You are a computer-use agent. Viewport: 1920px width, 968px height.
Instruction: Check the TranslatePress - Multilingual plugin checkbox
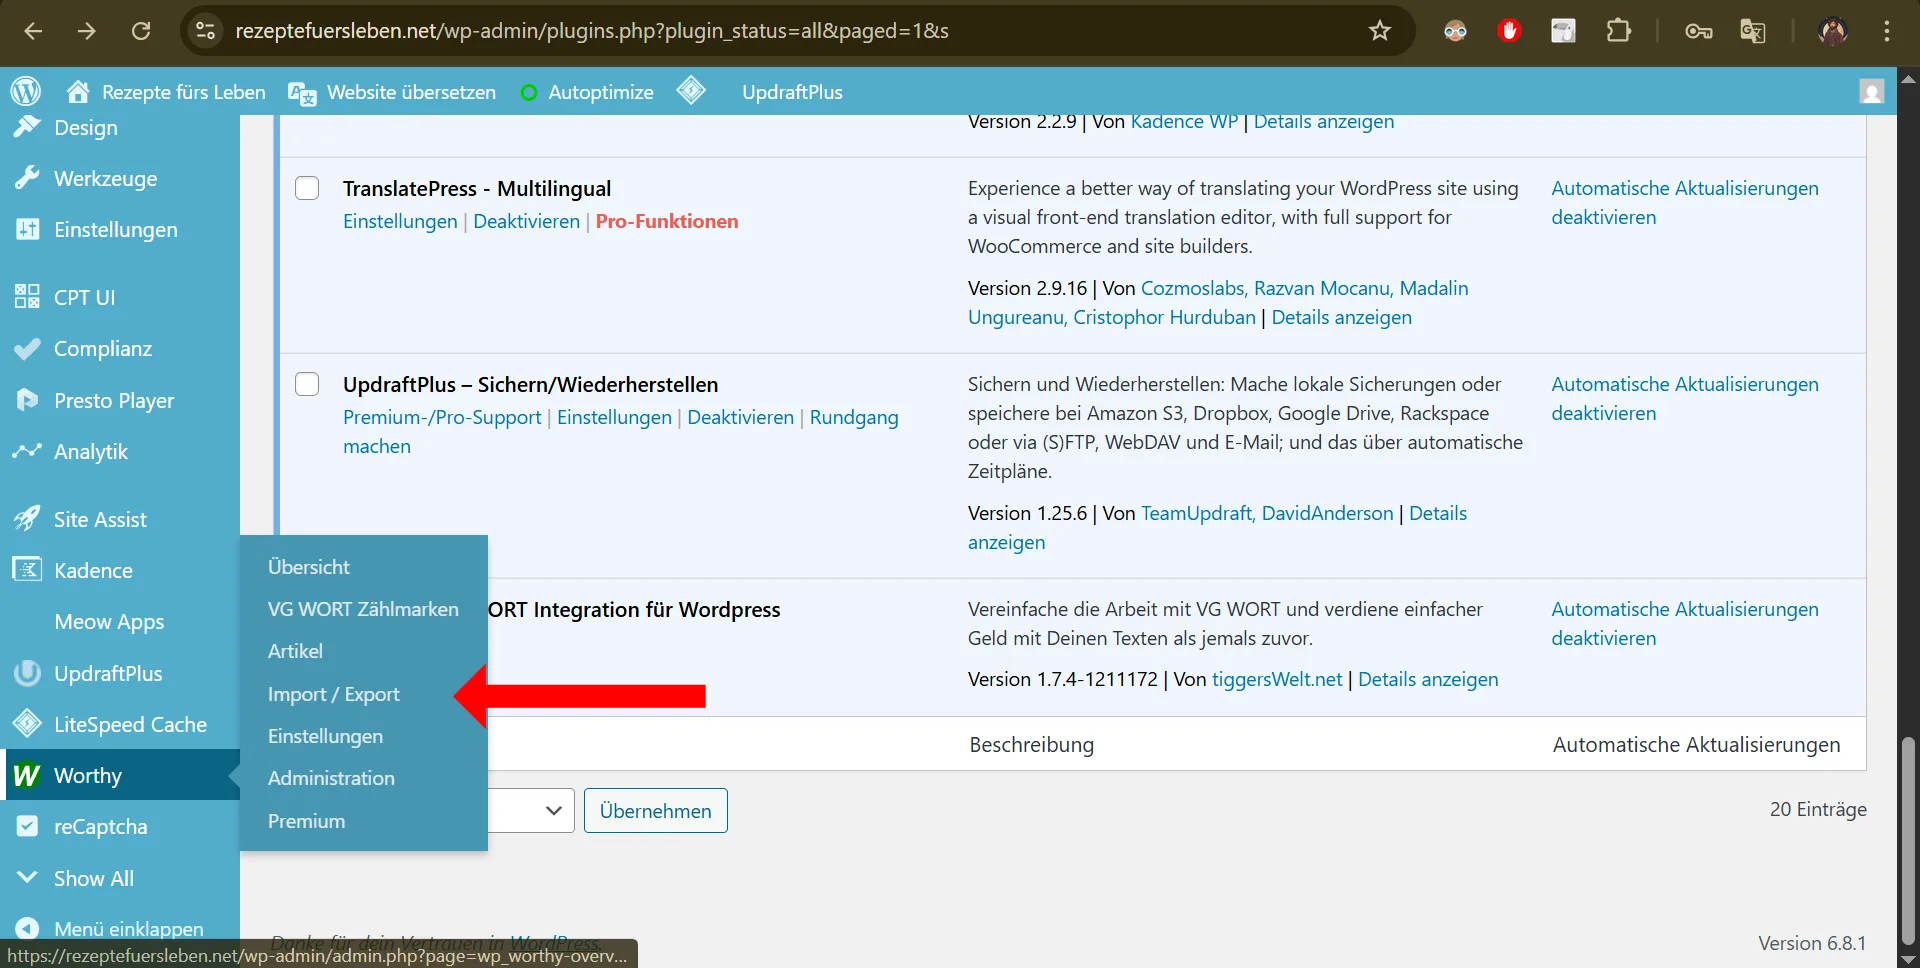tap(307, 188)
